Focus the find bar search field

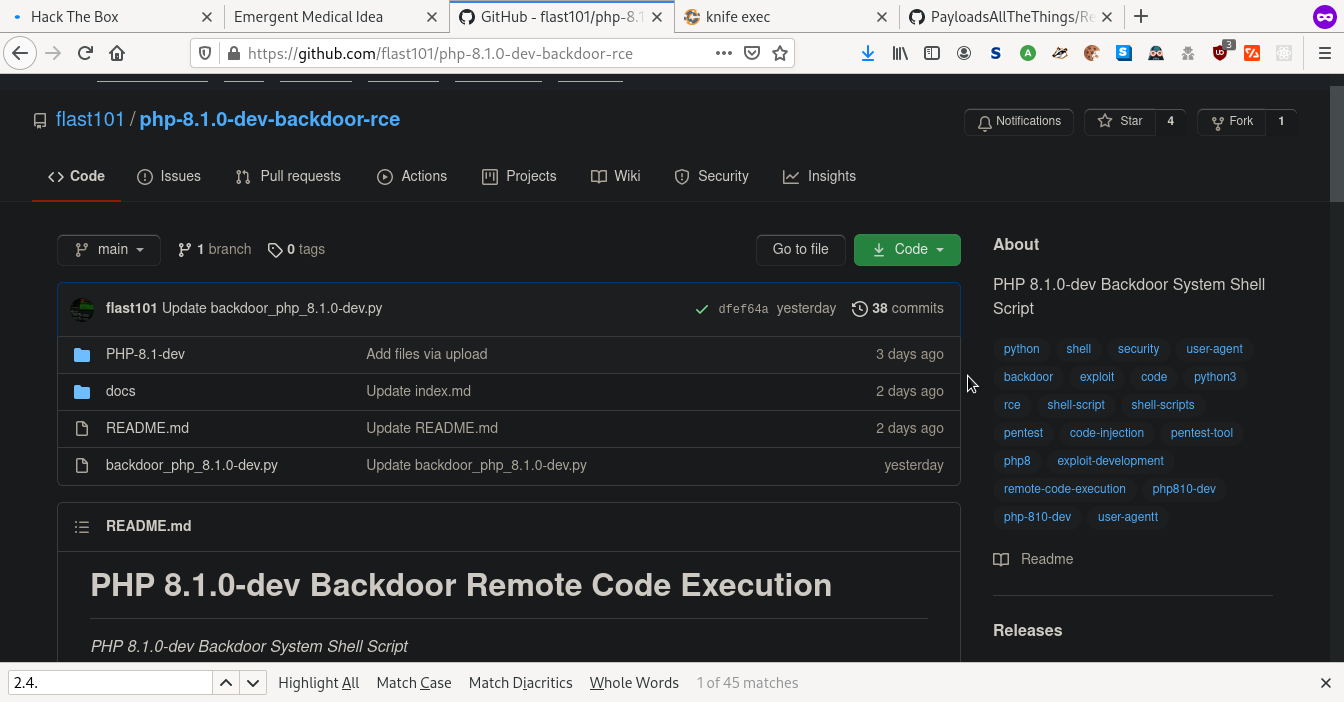coord(110,683)
